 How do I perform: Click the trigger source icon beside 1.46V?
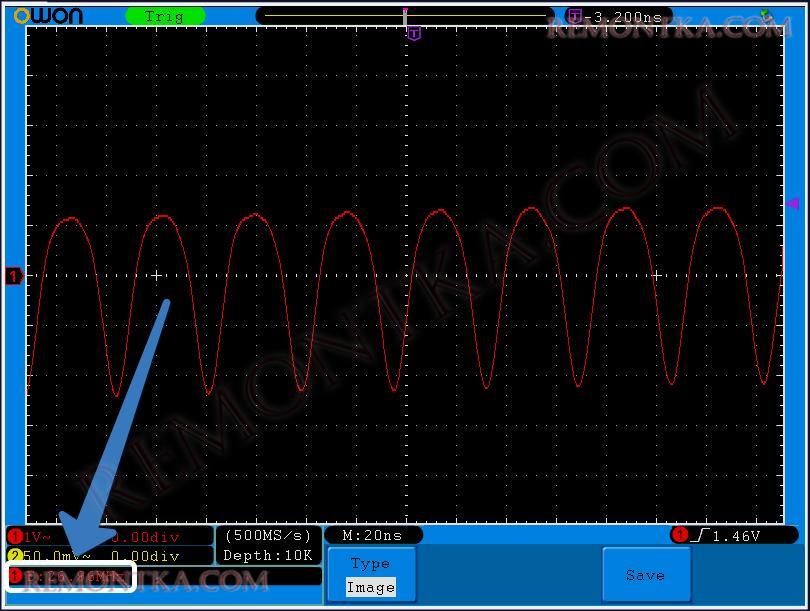click(681, 535)
